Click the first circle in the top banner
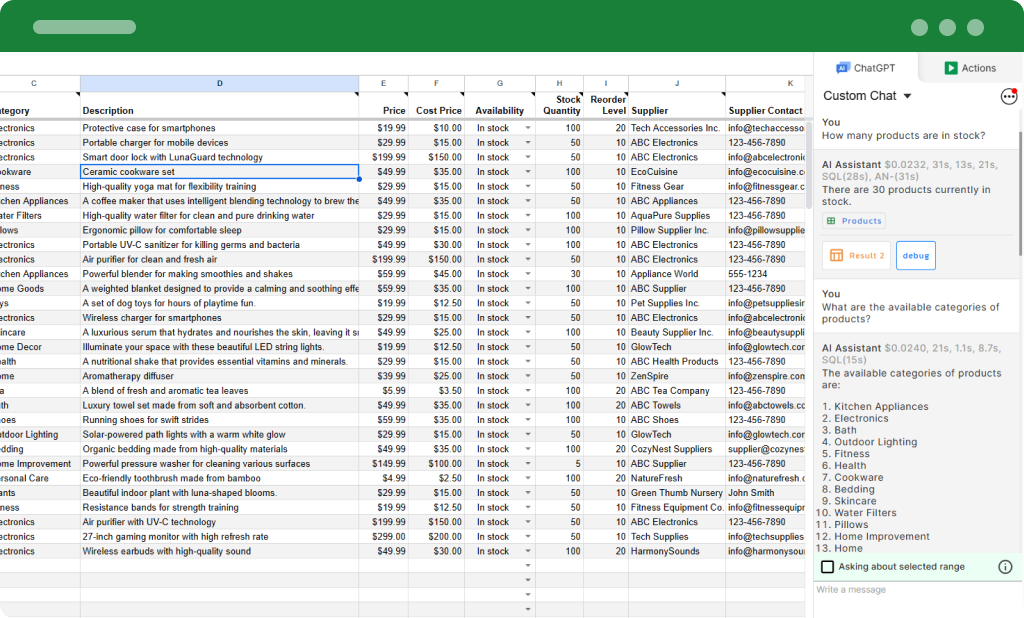Image resolution: width=1024 pixels, height=618 pixels. pos(919,28)
